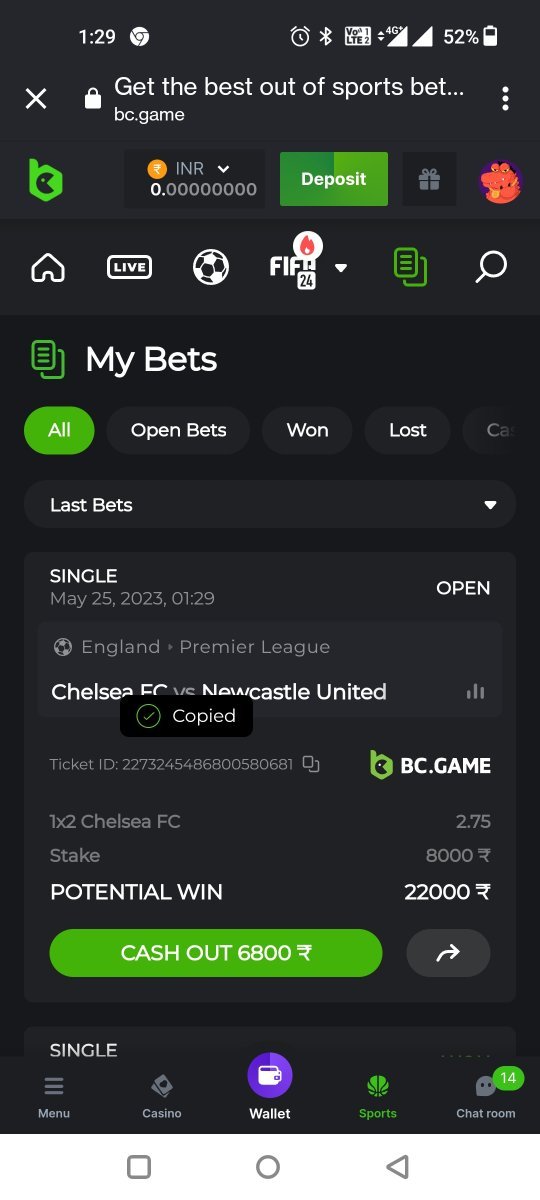540x1200 pixels.
Task: Expand the FIFA 24 dropdown arrow
Action: pos(341,268)
